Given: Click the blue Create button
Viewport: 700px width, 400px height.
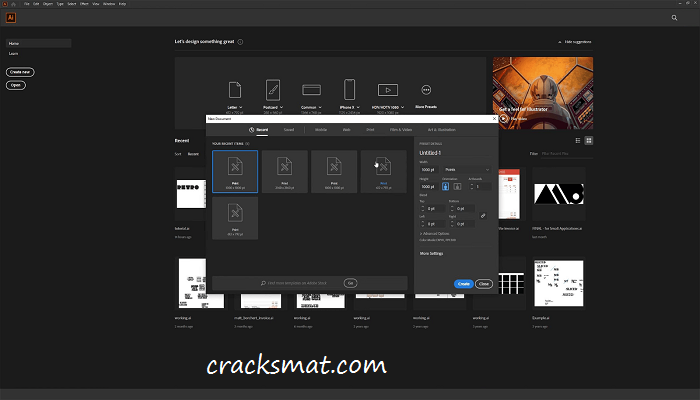Looking at the screenshot, I should (x=463, y=284).
